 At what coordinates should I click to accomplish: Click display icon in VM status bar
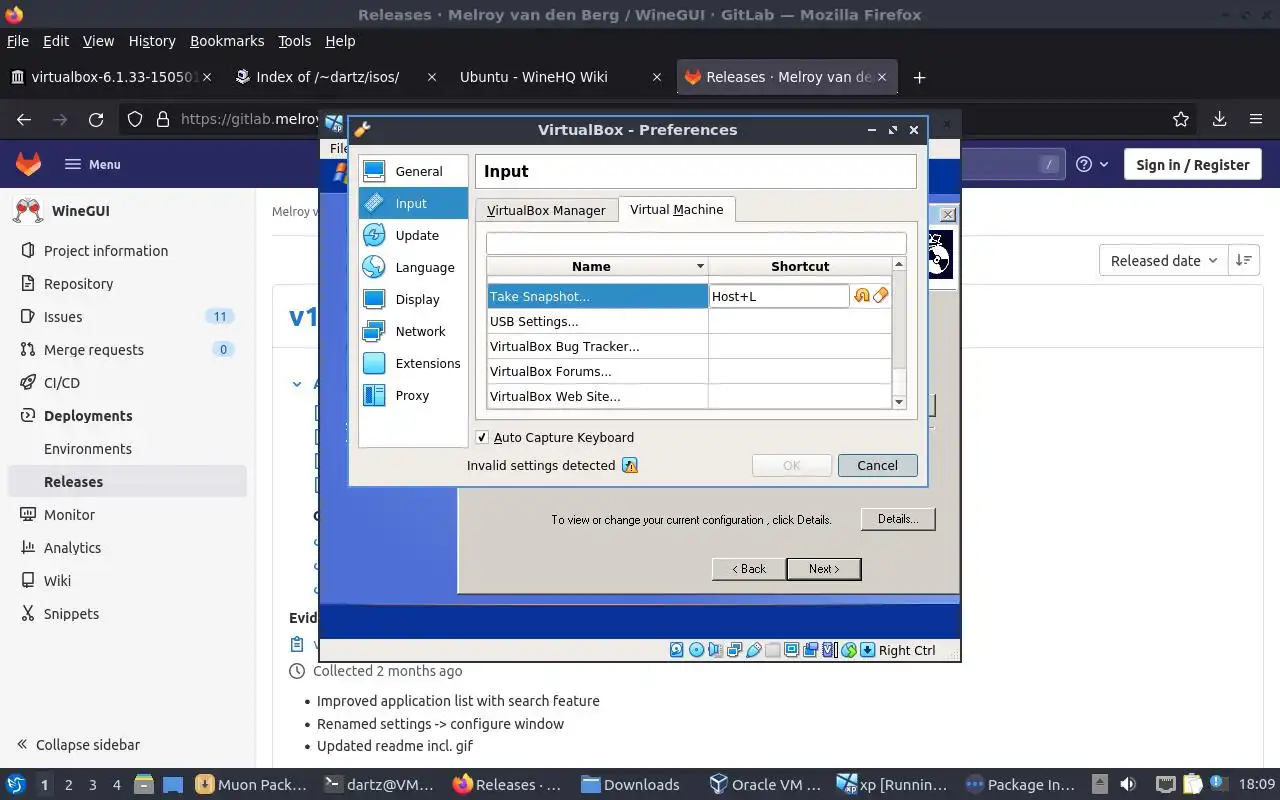tap(791, 650)
